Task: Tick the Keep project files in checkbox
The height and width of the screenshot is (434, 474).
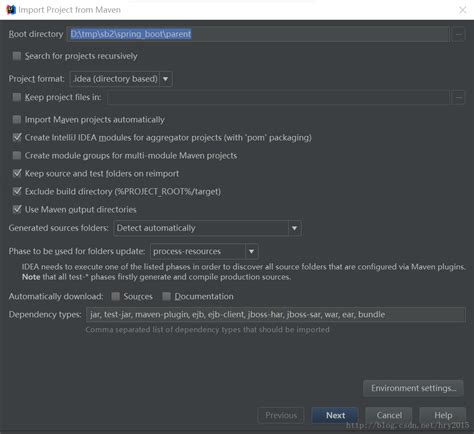Action: 17,97
